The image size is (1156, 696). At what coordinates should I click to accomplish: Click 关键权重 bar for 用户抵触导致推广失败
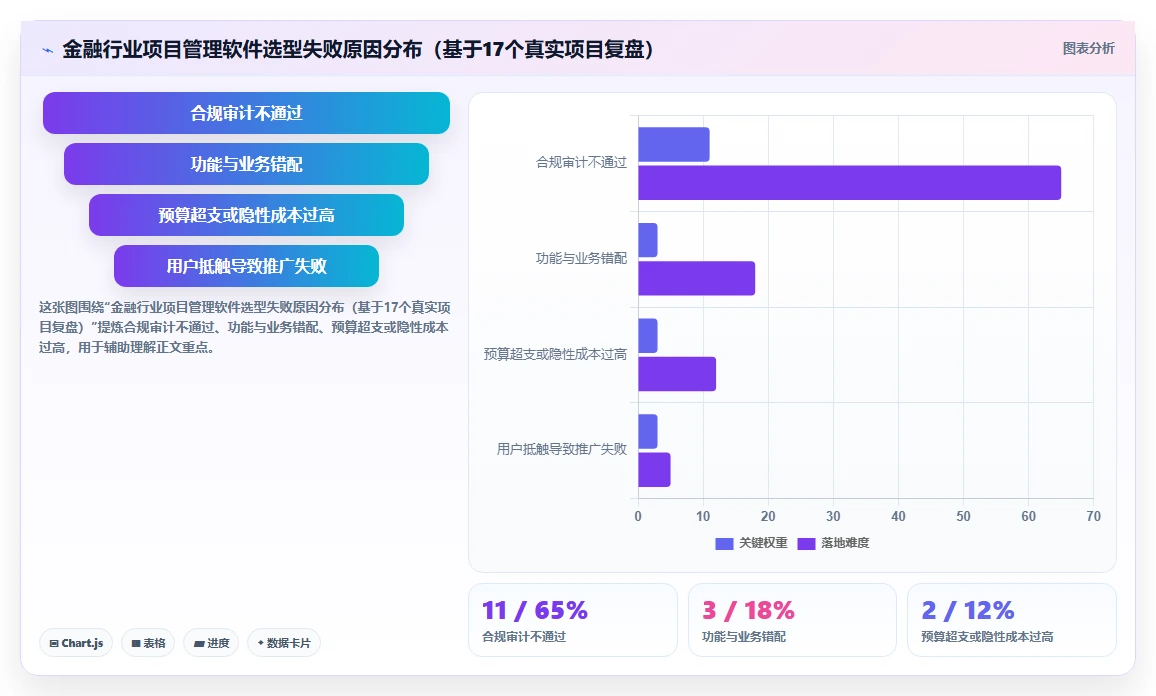[x=648, y=431]
